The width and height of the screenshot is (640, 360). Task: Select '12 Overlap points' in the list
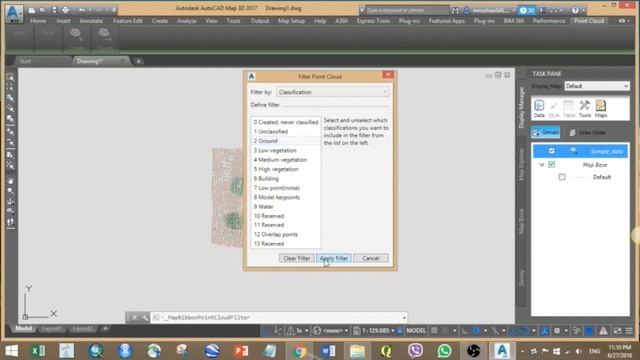tap(286, 234)
